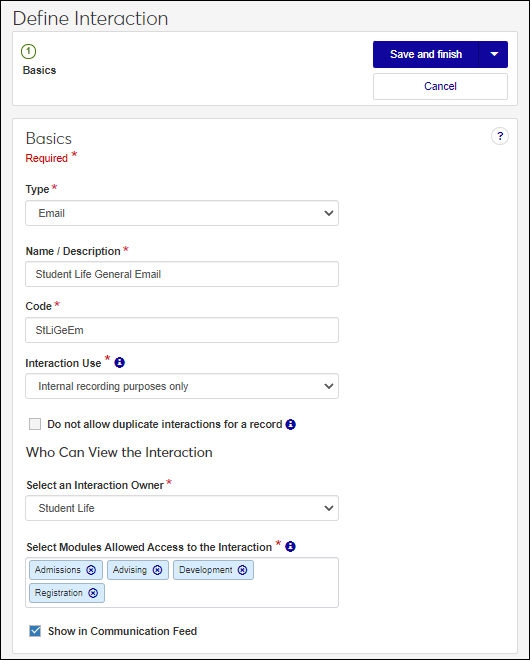The width and height of the screenshot is (530, 660).
Task: Click the Name / Description input field
Action: point(182,274)
